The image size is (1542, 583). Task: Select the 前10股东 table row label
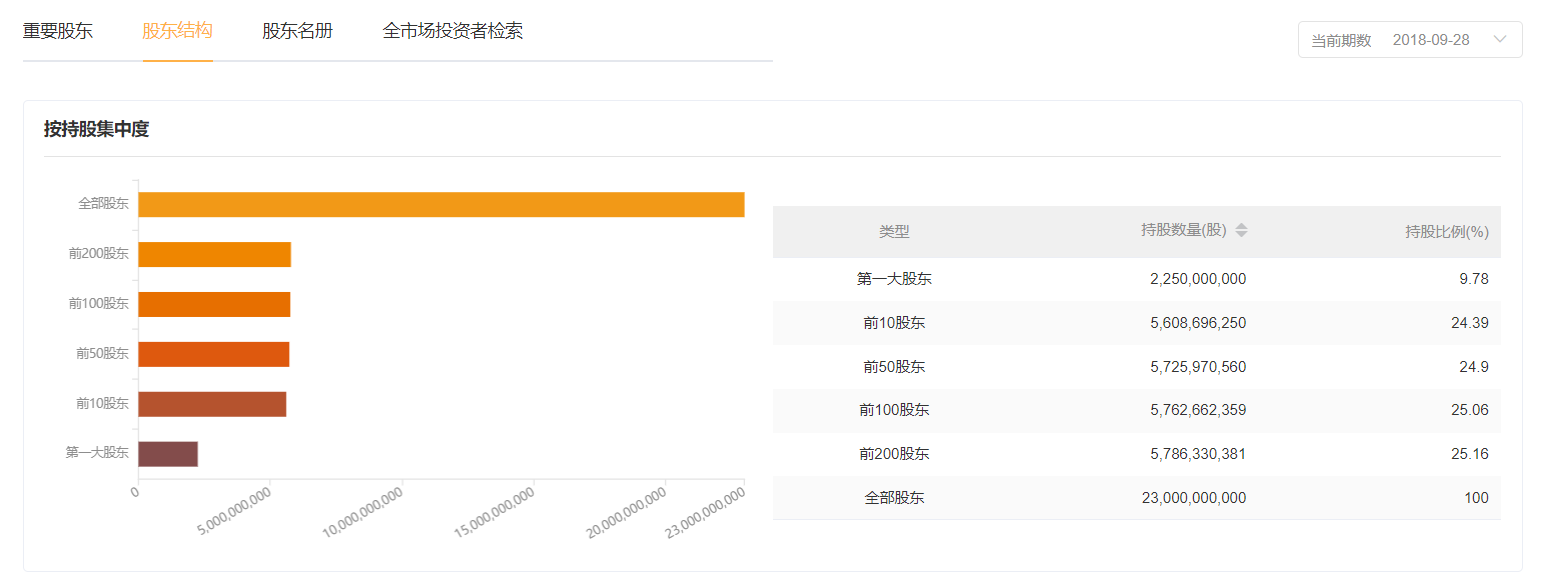tap(894, 323)
